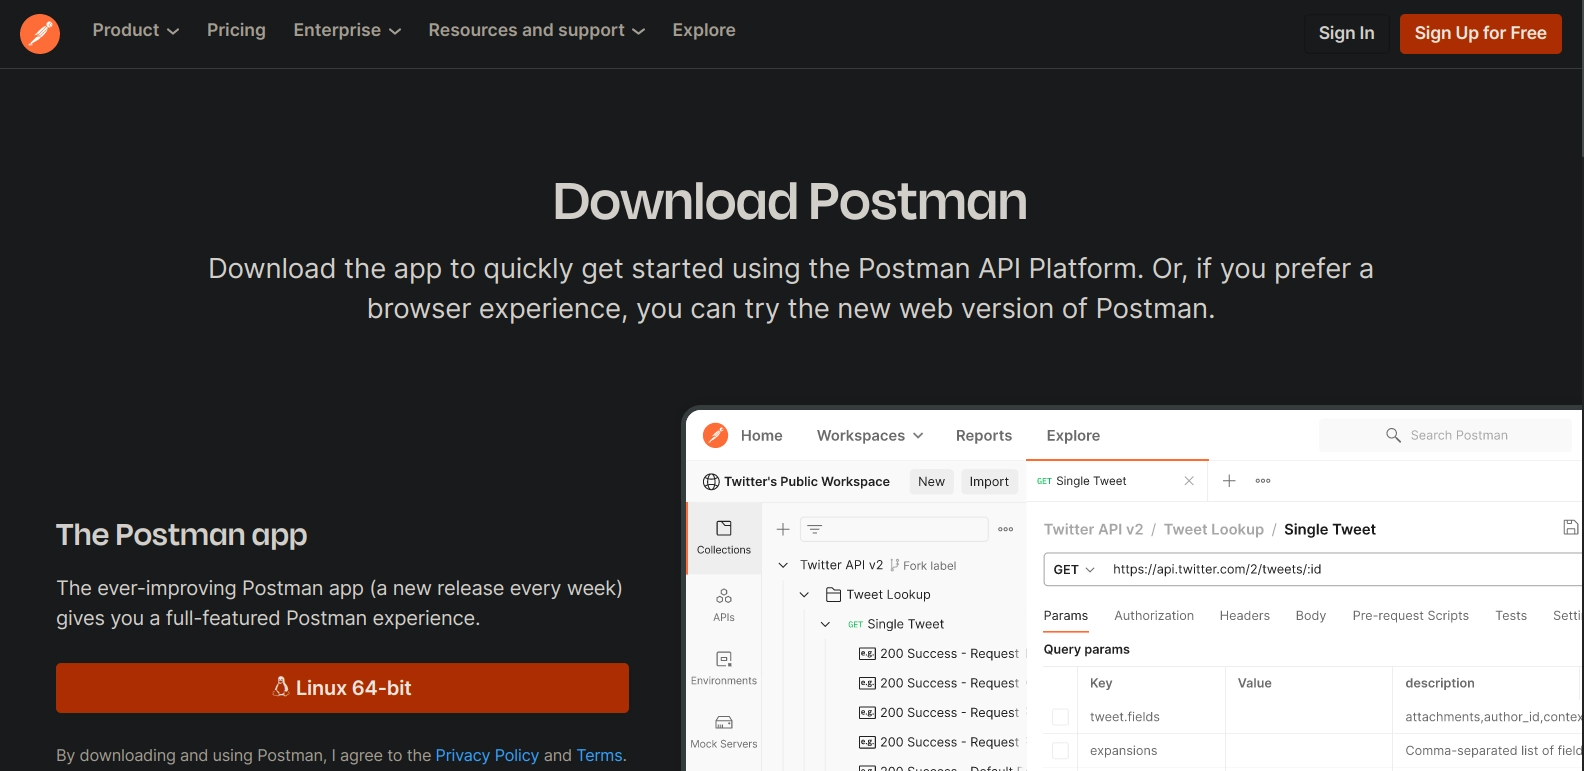Screen dimensions: 1584x771
Task: Click the expansions key cell
Action: 1152,751
